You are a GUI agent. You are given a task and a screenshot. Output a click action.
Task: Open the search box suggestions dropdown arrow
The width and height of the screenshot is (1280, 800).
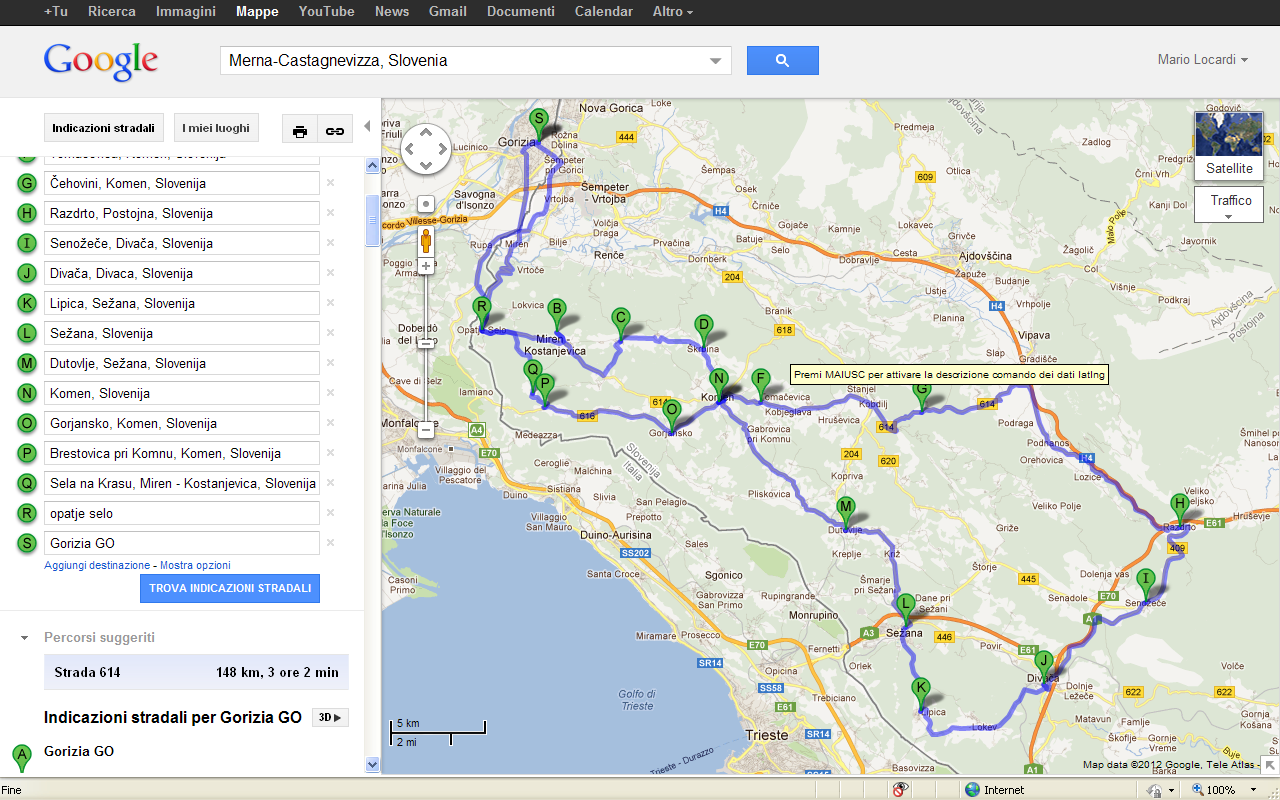(x=715, y=61)
